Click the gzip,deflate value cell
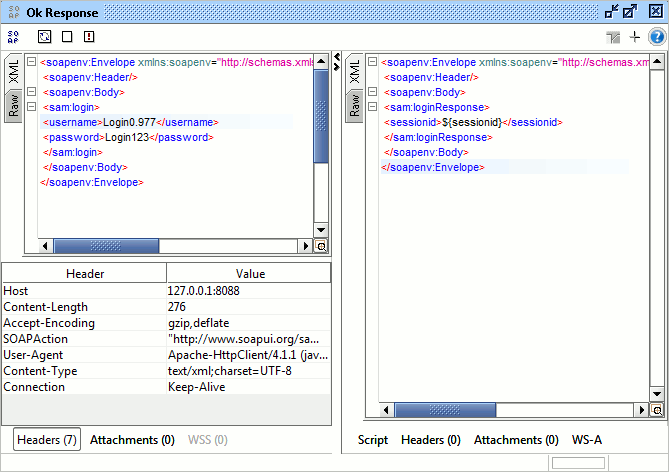The width and height of the screenshot is (669, 472). pyautogui.click(x=249, y=323)
